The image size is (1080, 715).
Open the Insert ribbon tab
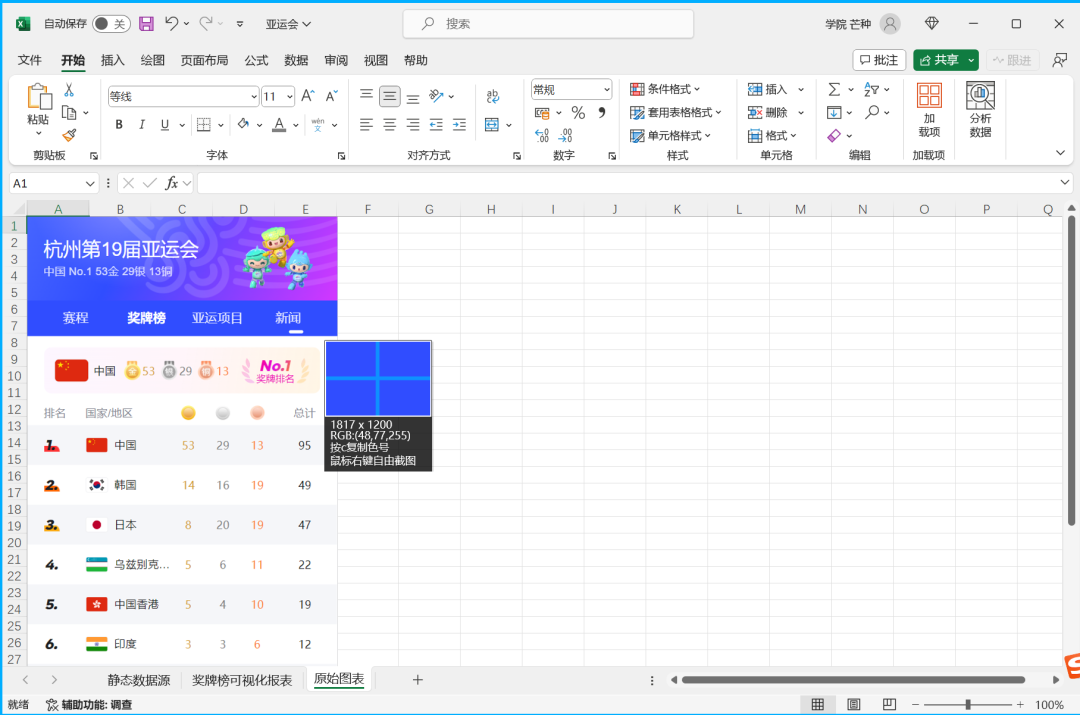click(x=113, y=60)
